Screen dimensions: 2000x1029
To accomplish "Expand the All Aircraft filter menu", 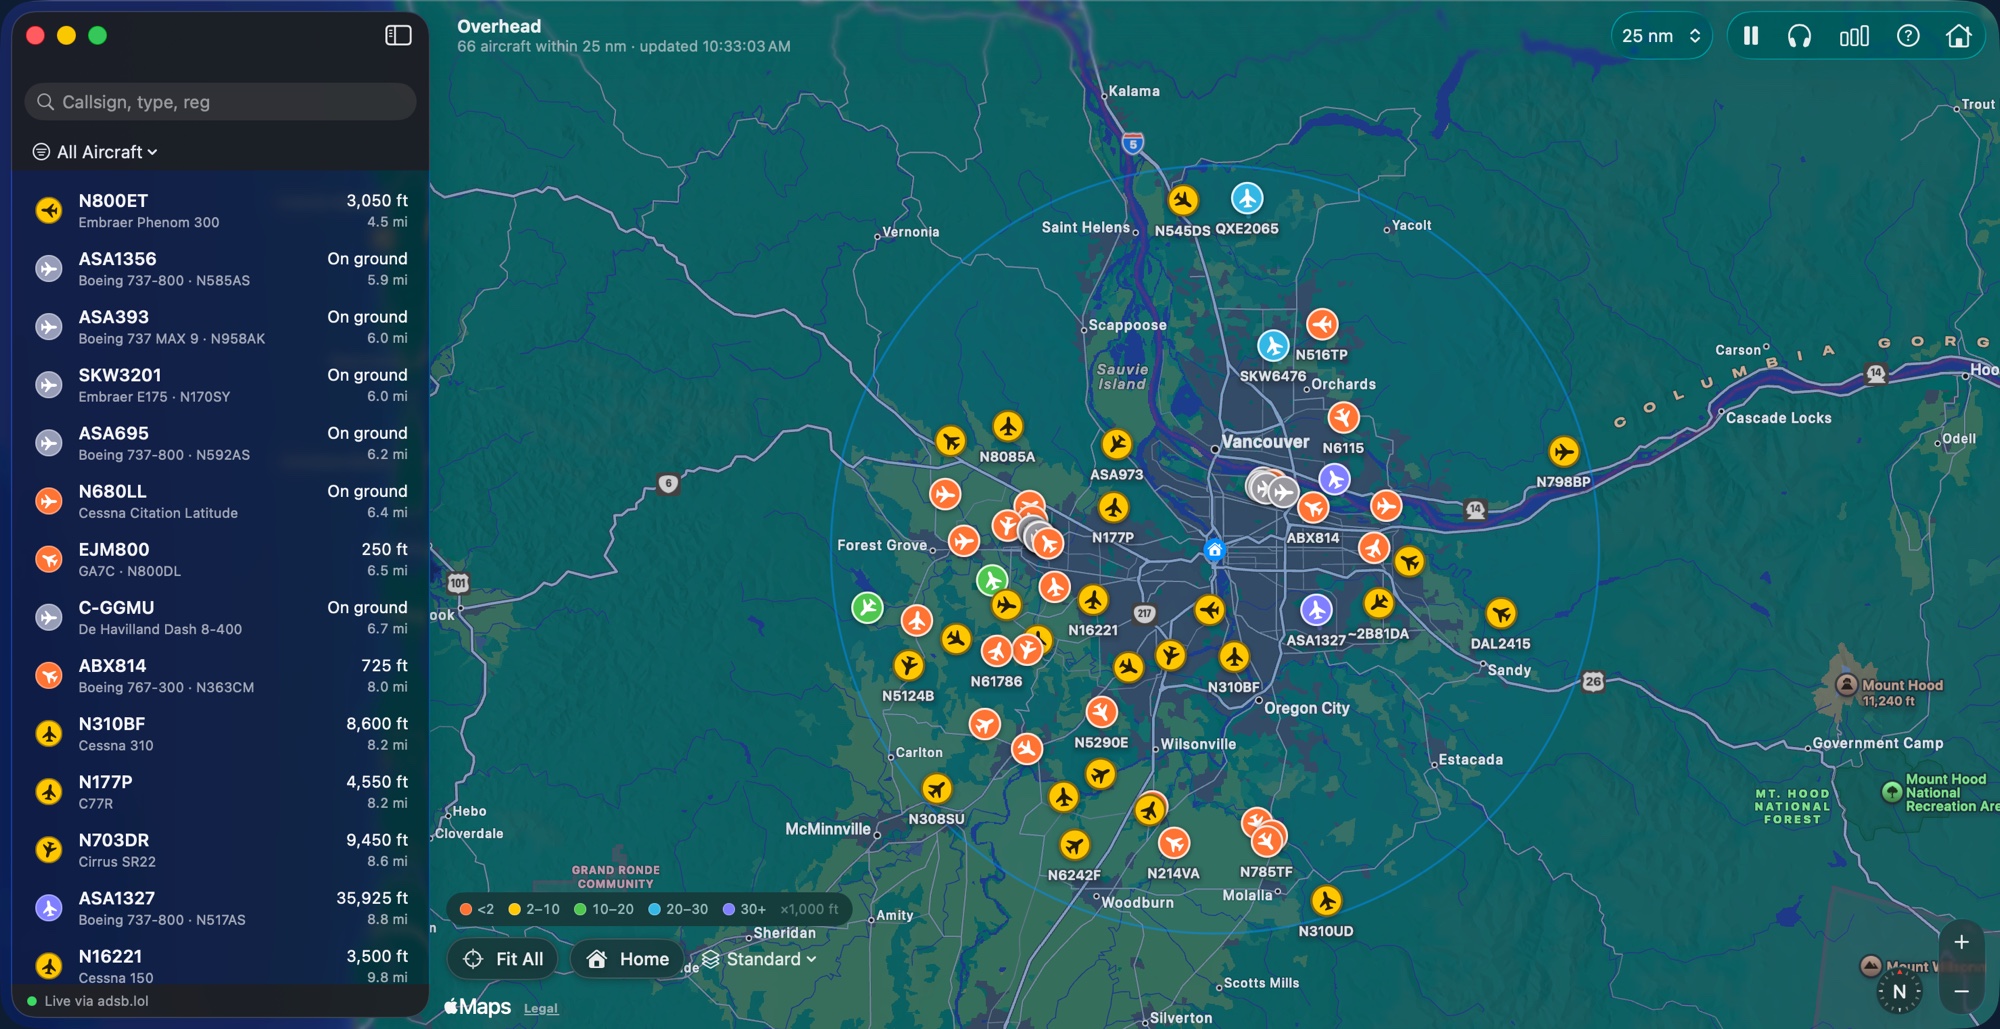I will [x=95, y=152].
